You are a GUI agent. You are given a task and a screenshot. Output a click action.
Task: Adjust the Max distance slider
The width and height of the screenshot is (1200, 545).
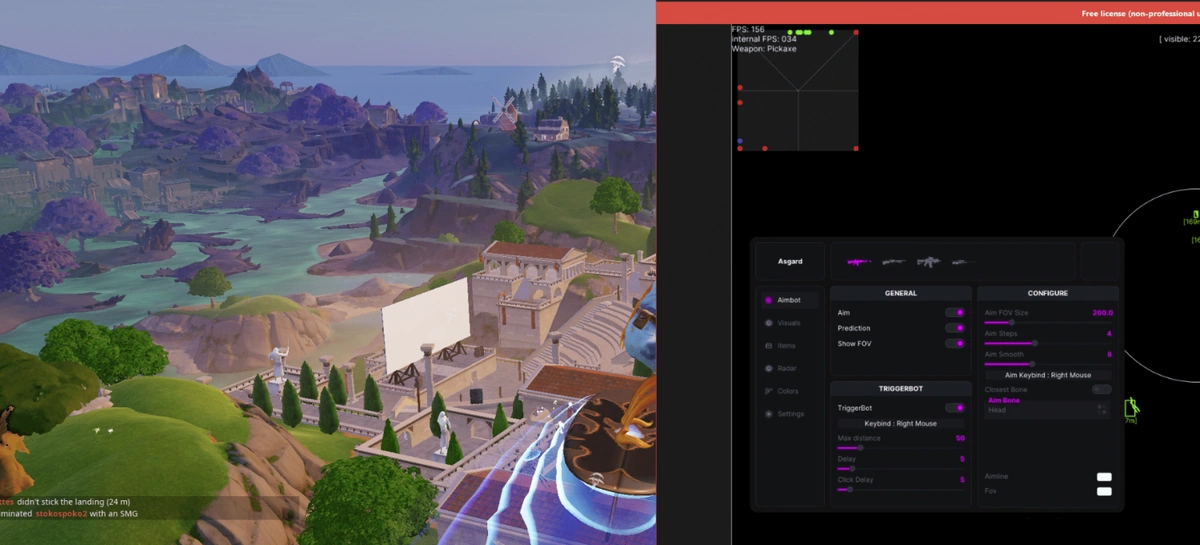click(901, 447)
